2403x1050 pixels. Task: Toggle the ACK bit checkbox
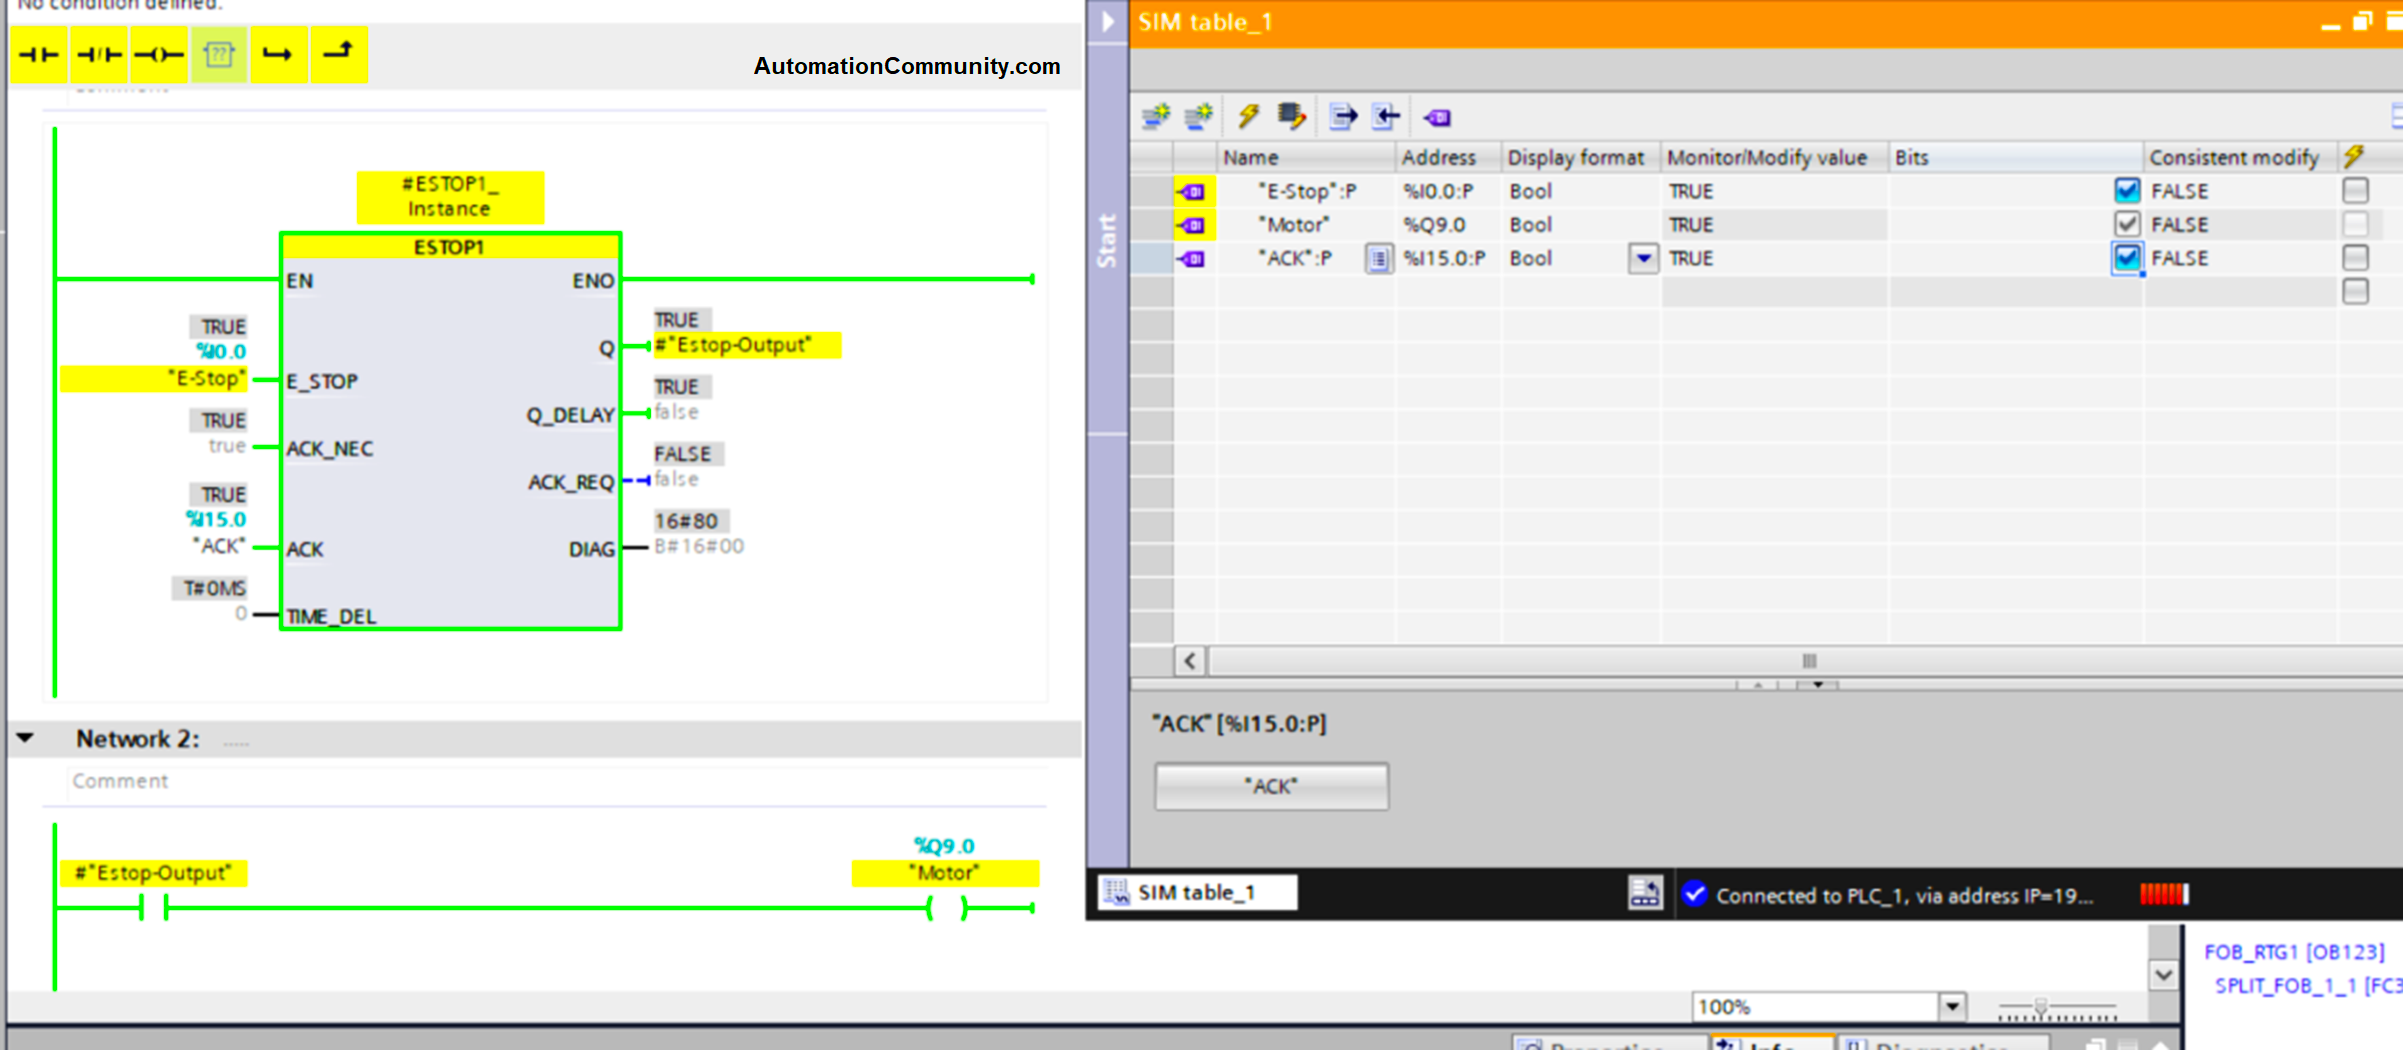coord(2127,258)
